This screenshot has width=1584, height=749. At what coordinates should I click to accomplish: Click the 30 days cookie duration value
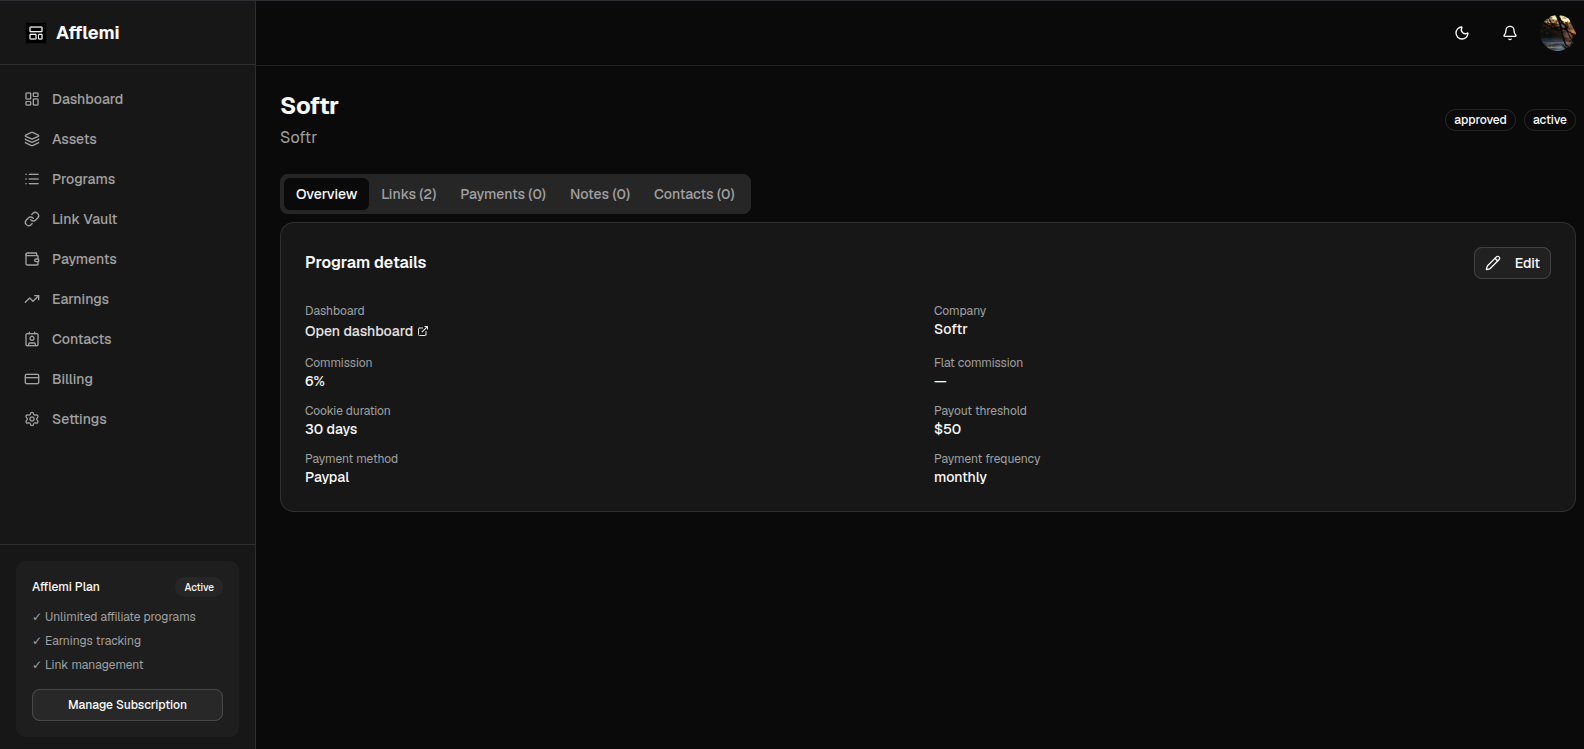point(331,429)
